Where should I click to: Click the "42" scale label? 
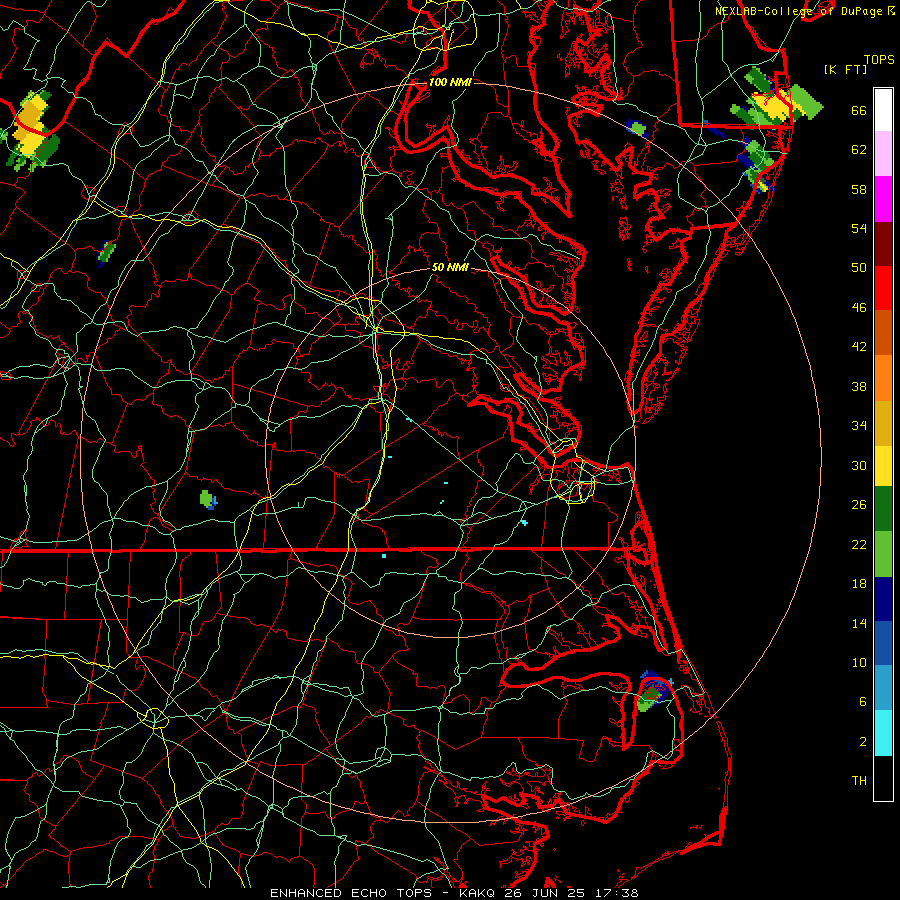pos(859,347)
